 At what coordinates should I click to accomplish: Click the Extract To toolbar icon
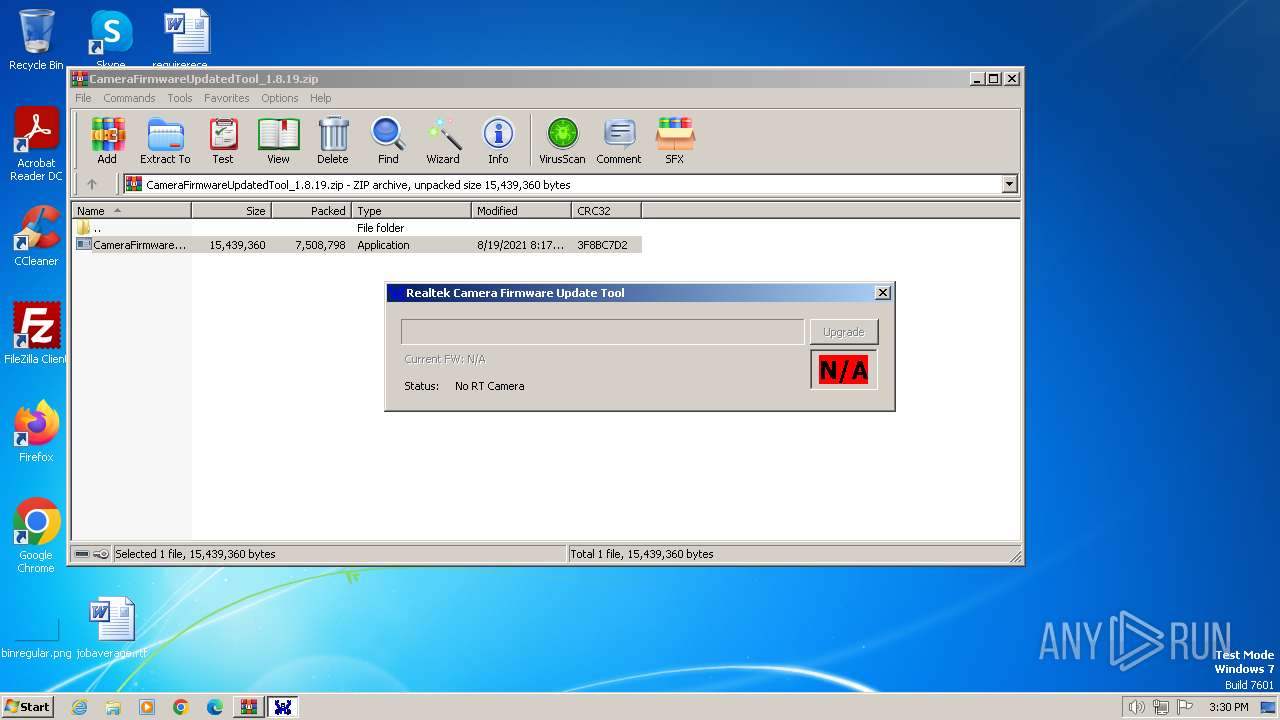[165, 140]
